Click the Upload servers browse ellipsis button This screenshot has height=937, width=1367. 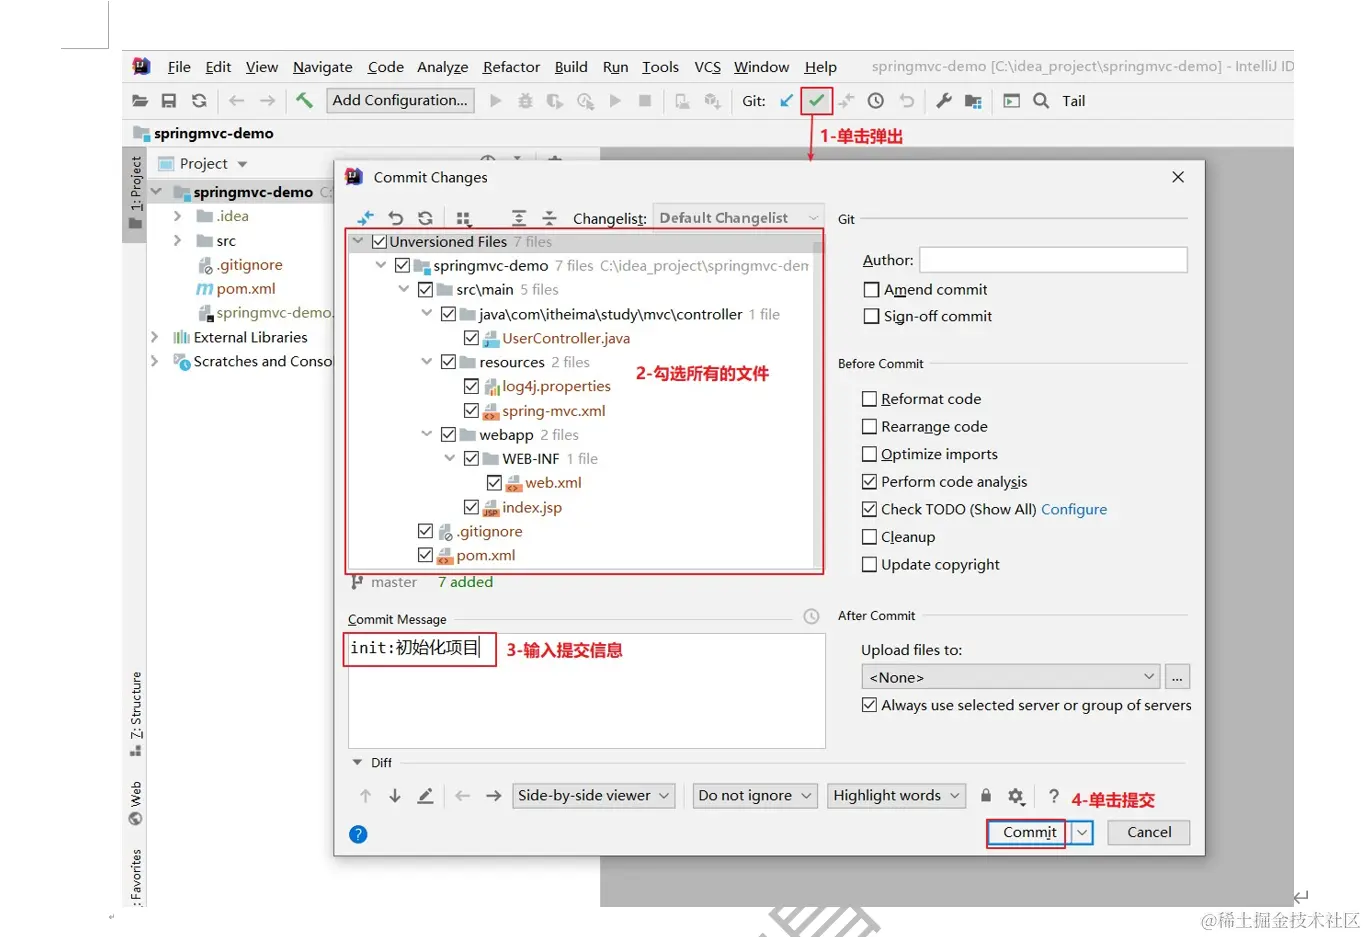tap(1177, 677)
